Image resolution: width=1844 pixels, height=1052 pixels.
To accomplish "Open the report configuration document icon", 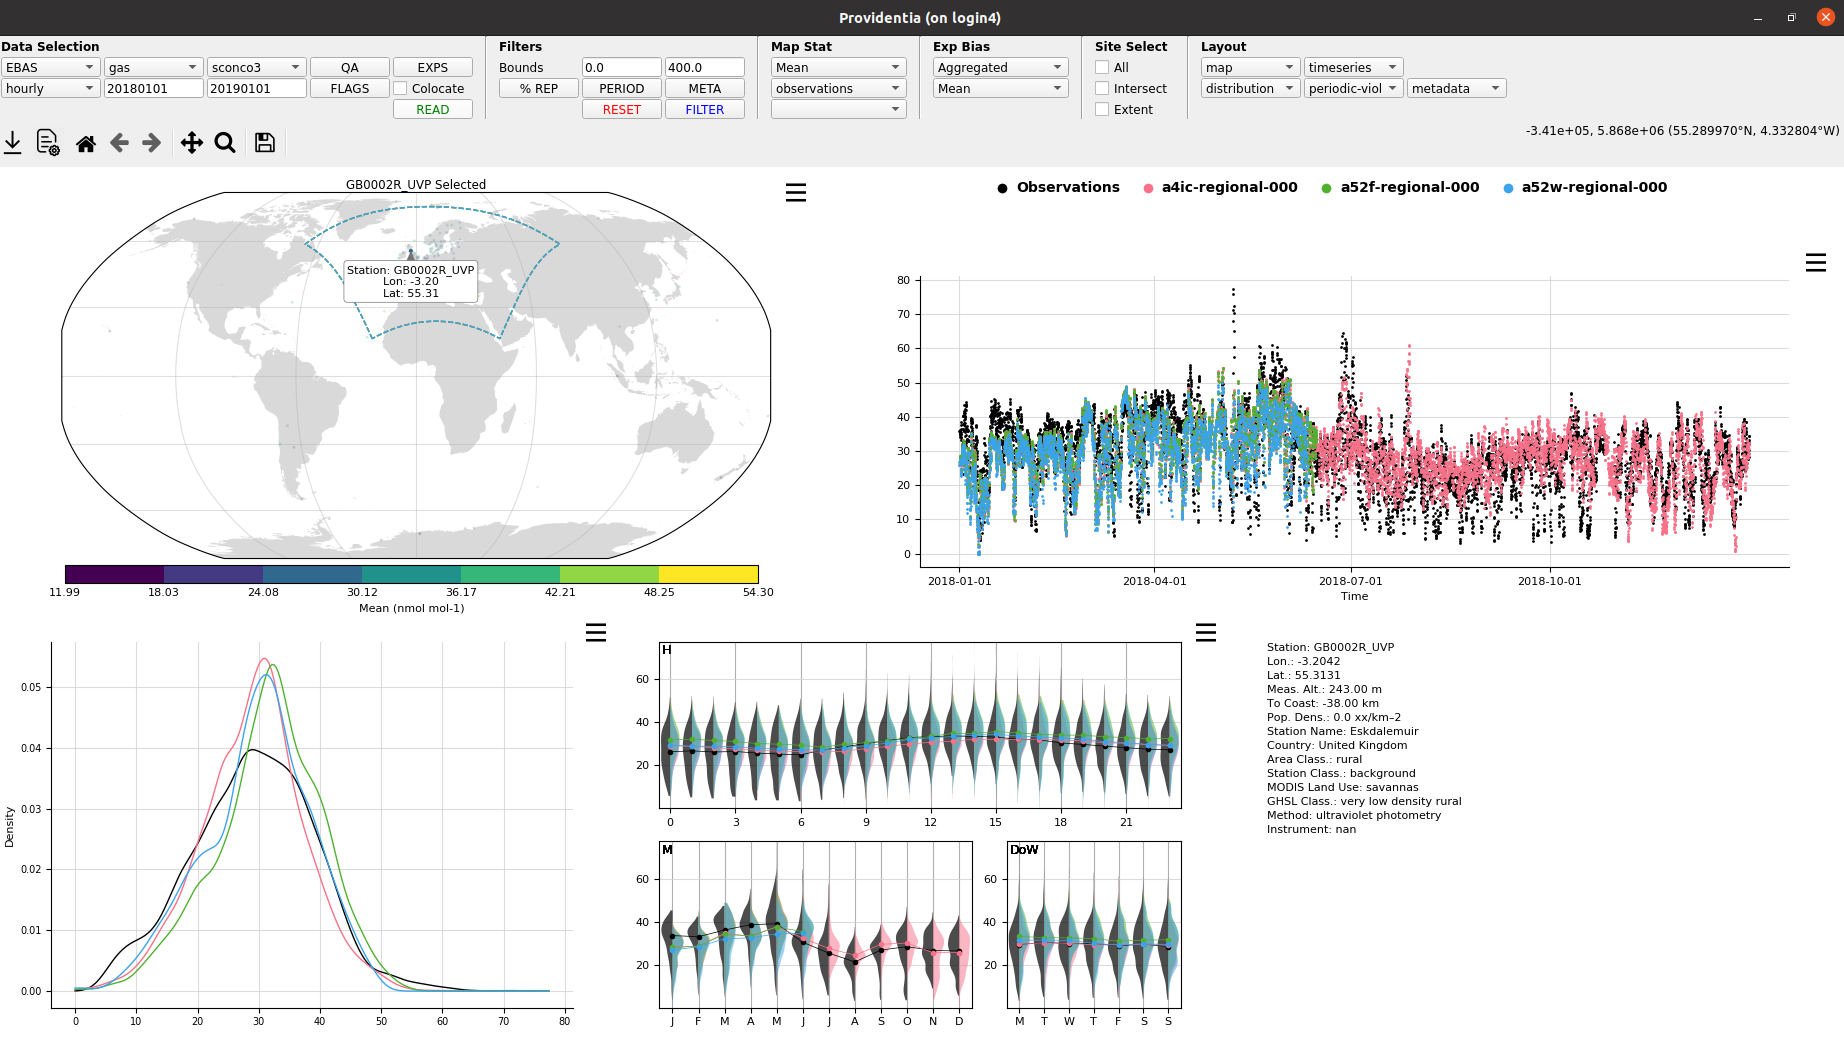I will (x=48, y=143).
